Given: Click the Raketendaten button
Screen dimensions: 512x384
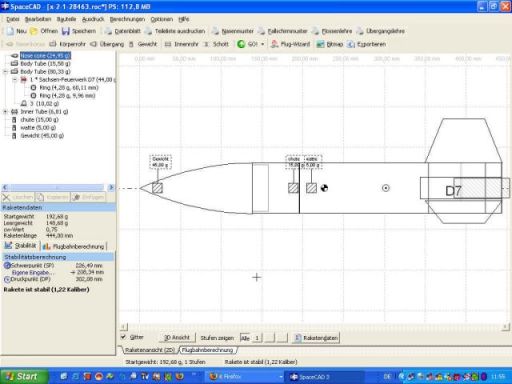Looking at the screenshot, I should click(x=316, y=338).
